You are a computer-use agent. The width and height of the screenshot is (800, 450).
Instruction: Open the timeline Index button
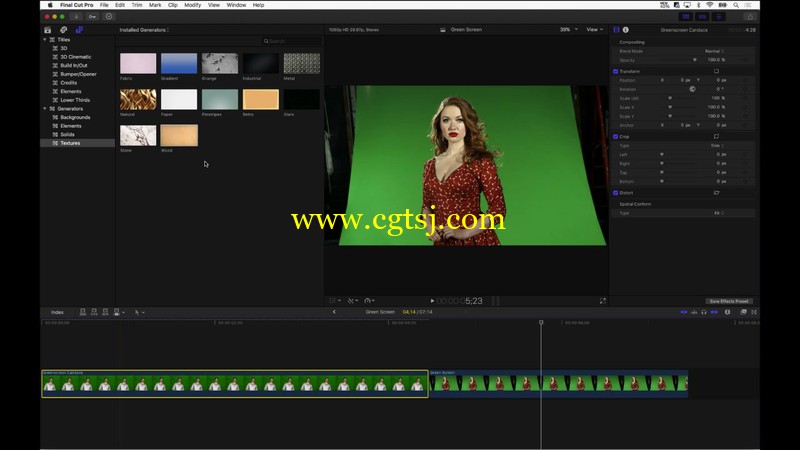pyautogui.click(x=57, y=312)
